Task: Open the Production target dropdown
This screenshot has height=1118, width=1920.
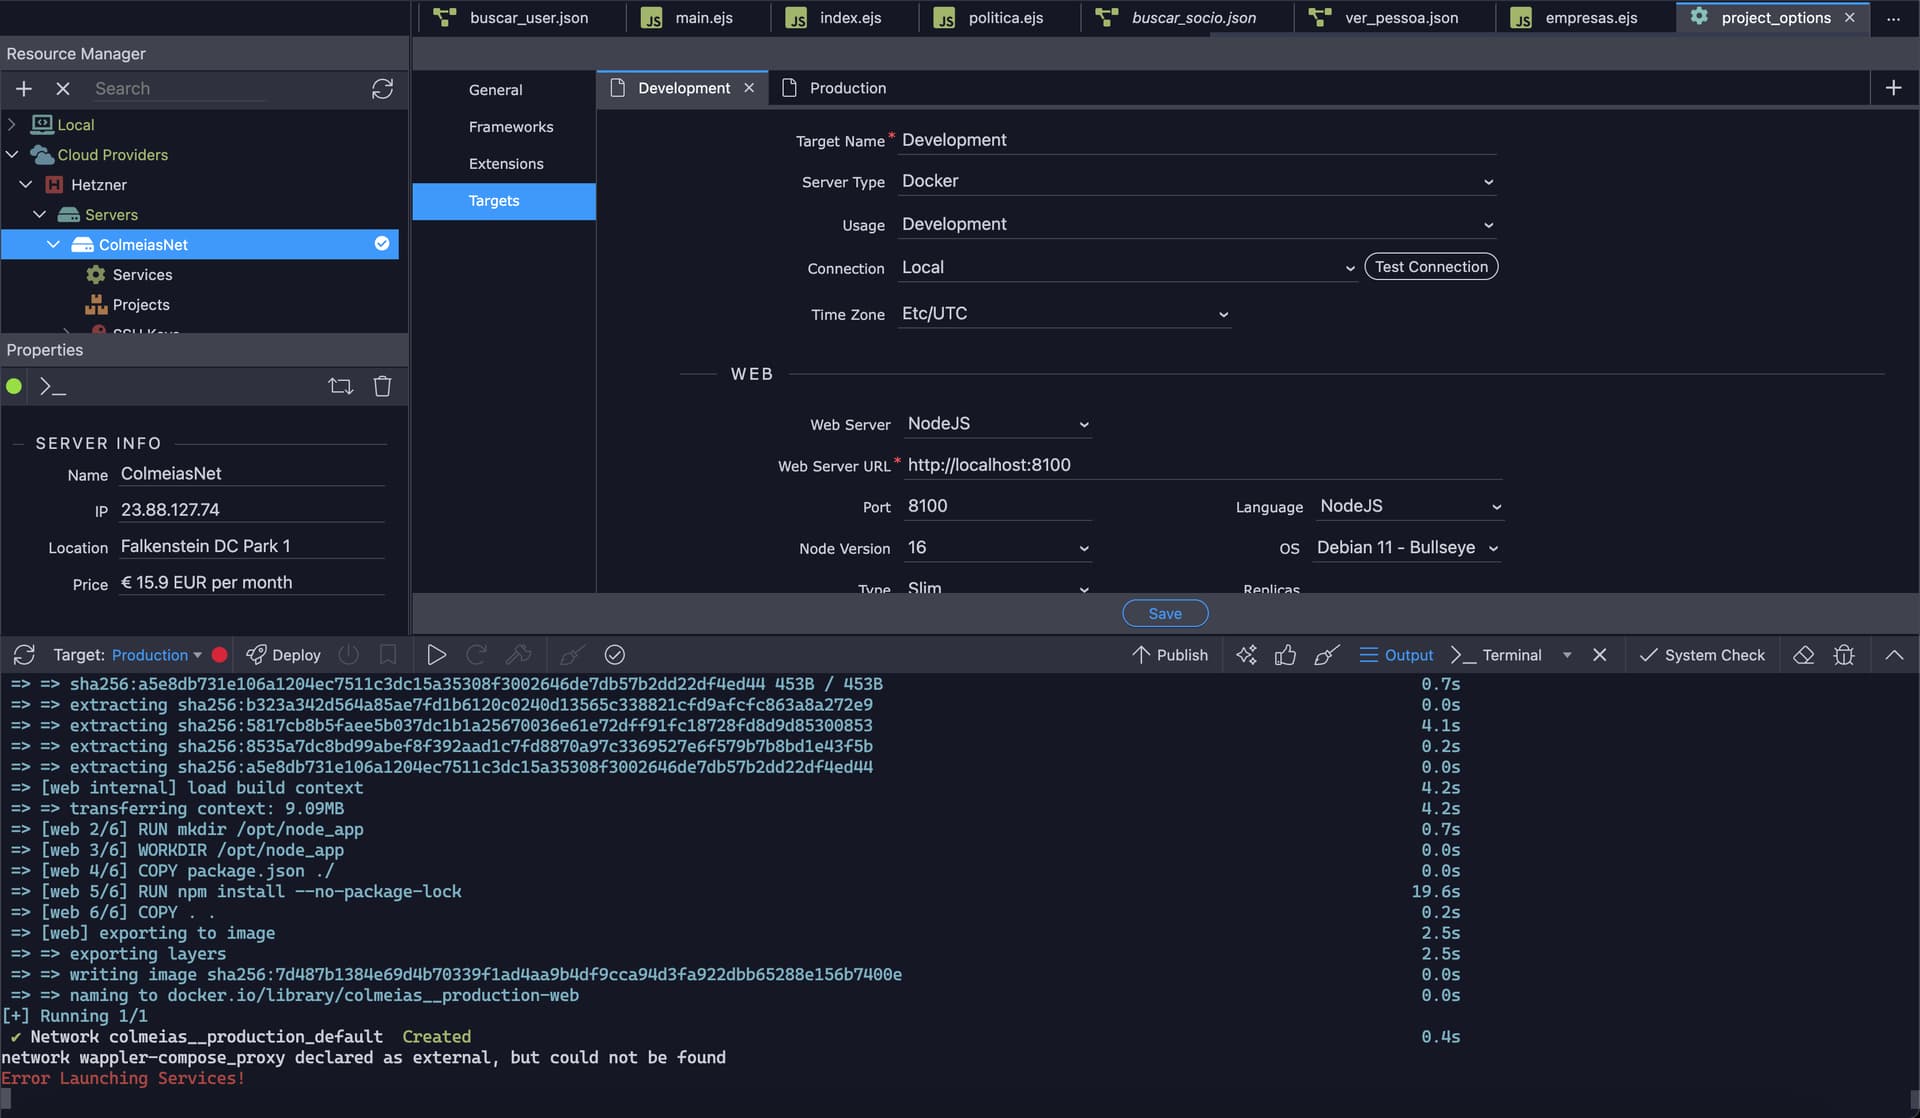Action: coord(157,655)
